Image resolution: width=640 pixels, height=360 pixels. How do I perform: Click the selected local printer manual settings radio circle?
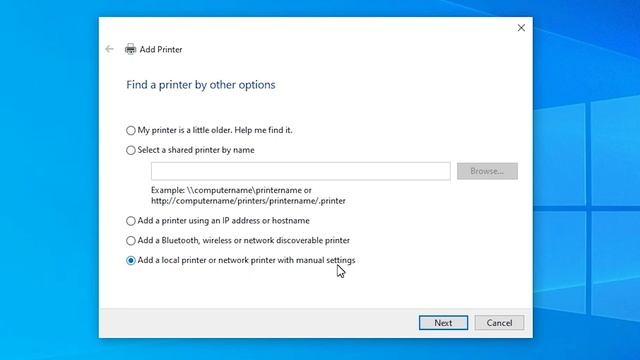(x=131, y=260)
